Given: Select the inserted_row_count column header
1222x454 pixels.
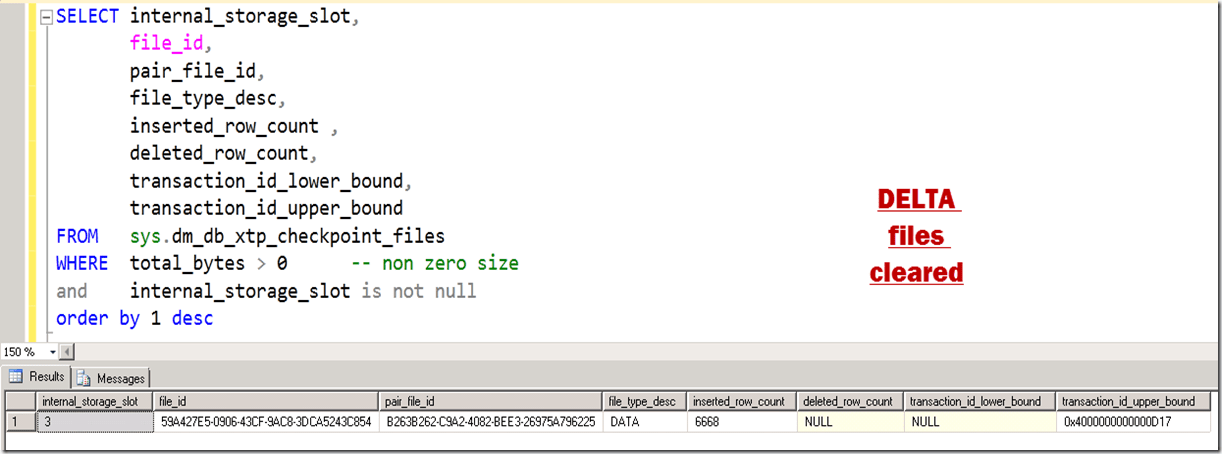Looking at the screenshot, I should tap(740, 401).
